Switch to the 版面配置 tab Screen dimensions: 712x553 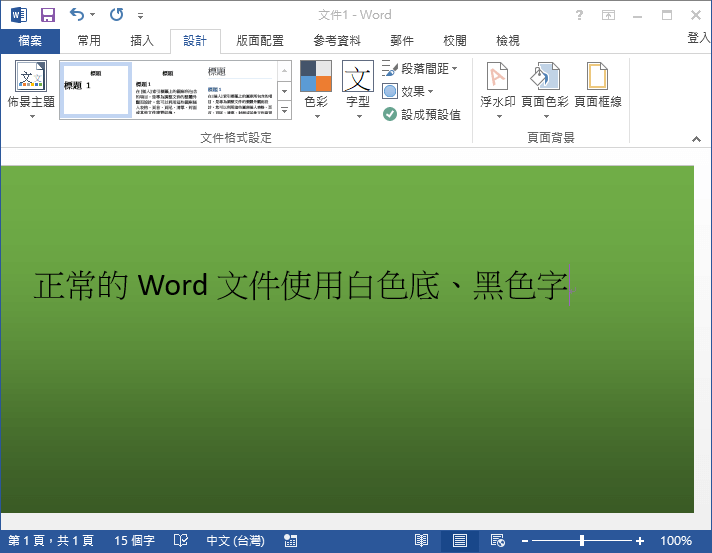coord(260,41)
